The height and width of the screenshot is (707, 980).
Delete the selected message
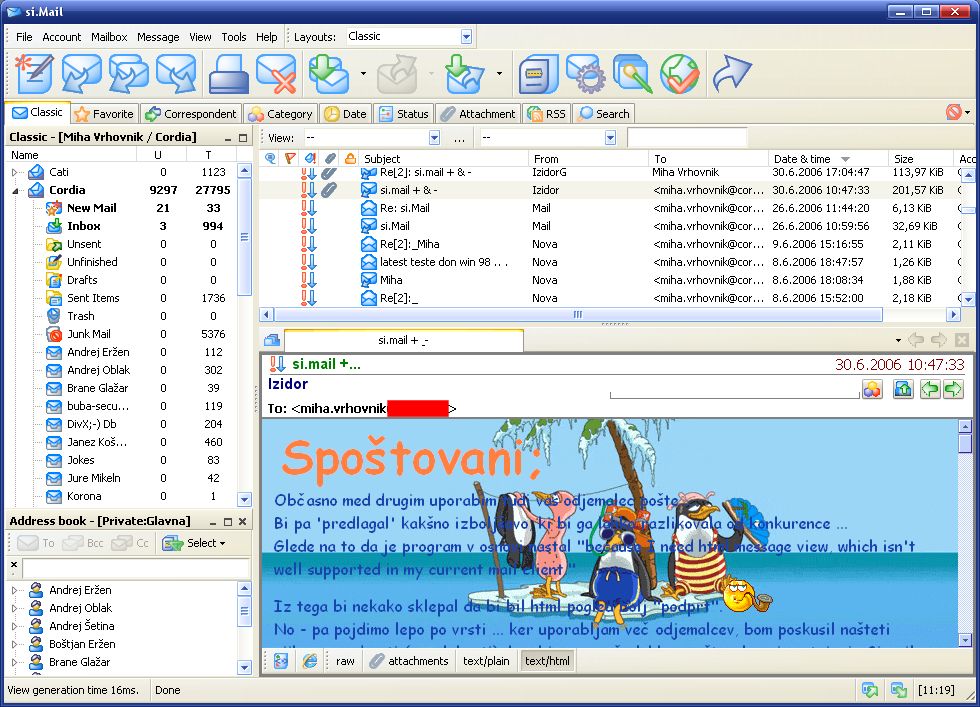pyautogui.click(x=275, y=73)
